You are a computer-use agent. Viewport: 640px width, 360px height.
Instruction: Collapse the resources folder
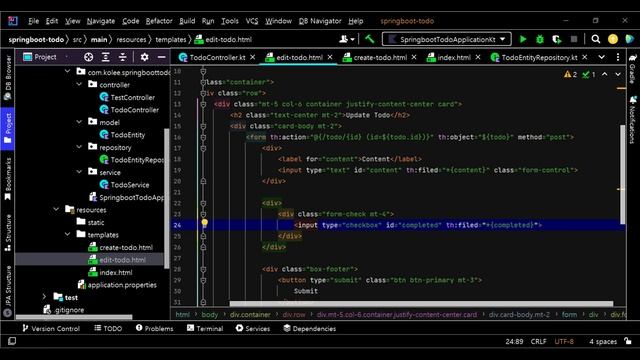[56, 209]
